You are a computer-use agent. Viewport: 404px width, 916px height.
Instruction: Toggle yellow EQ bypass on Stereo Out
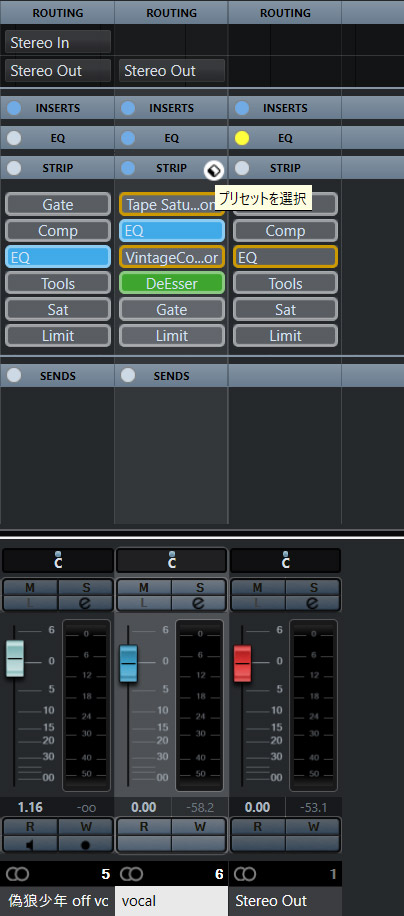(242, 138)
